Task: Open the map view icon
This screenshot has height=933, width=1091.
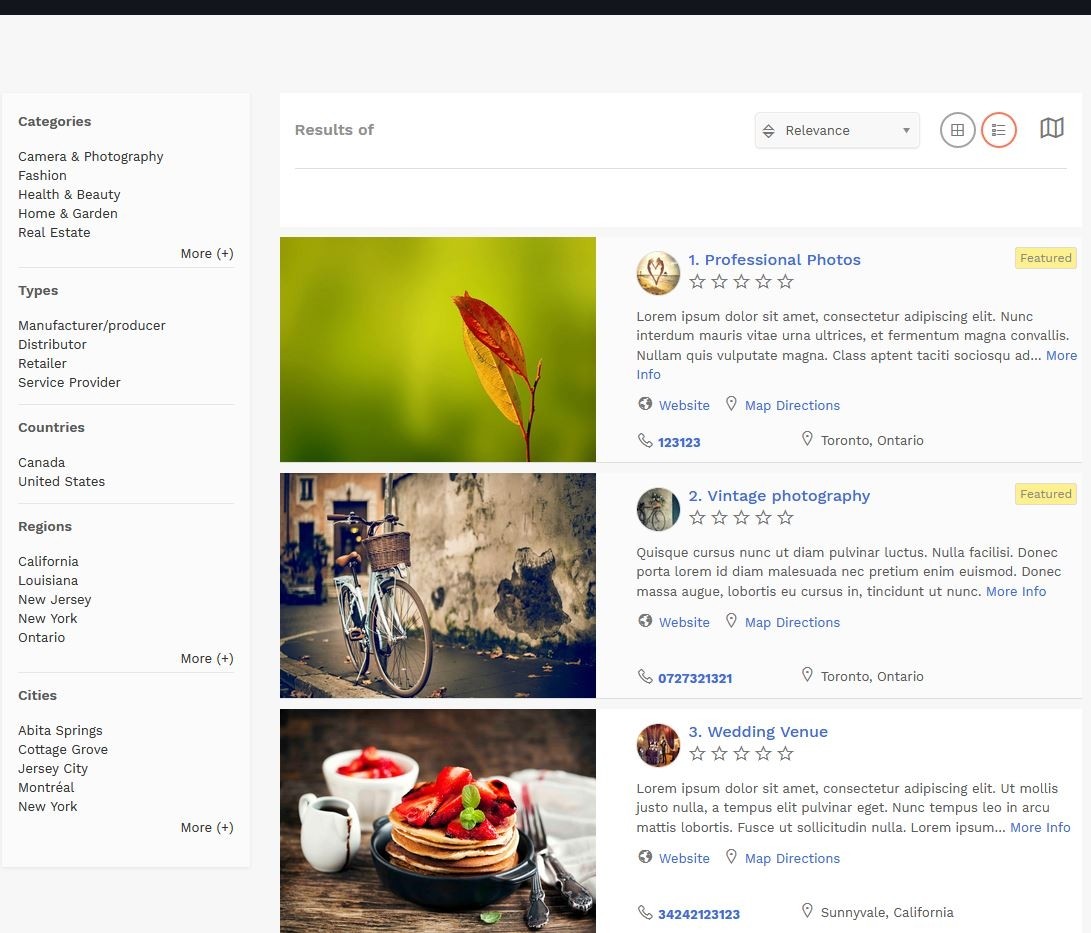Action: 1051,128
